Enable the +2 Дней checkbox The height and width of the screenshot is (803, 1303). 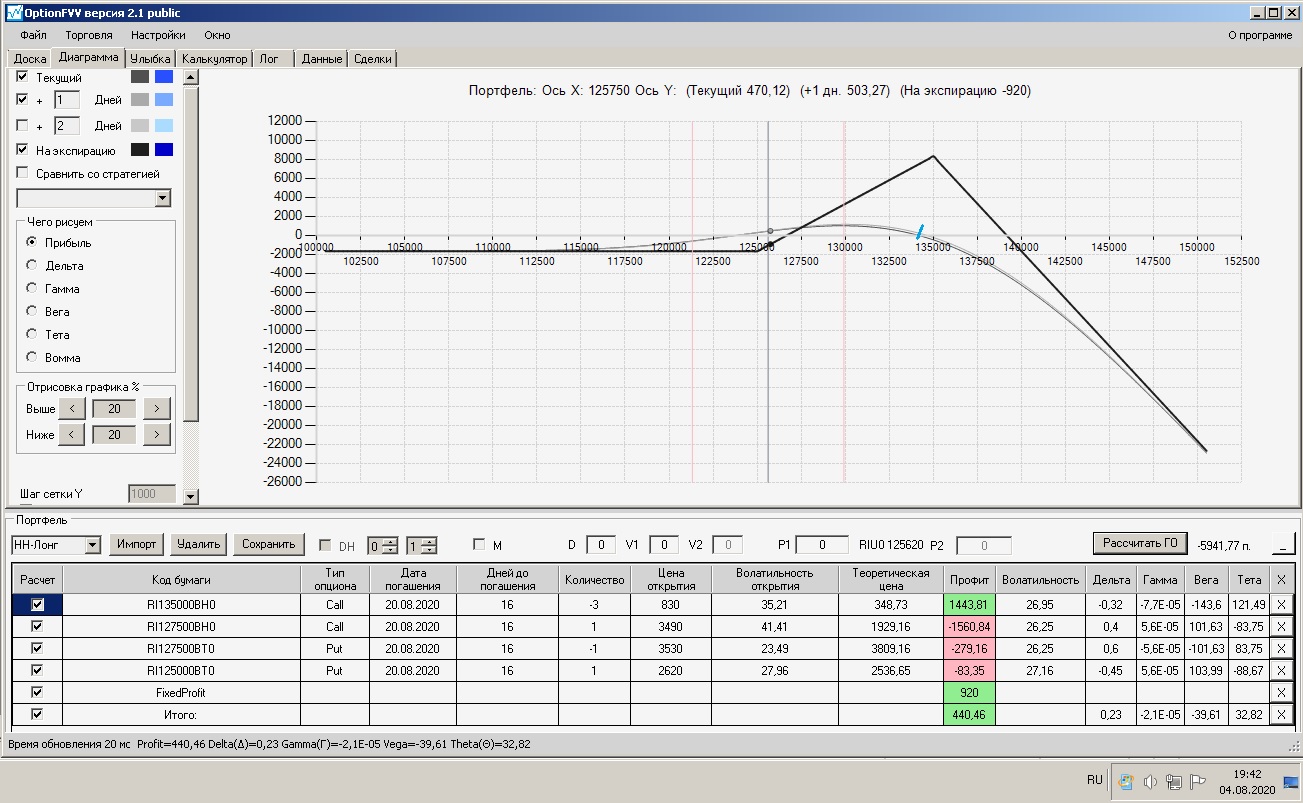[23, 126]
